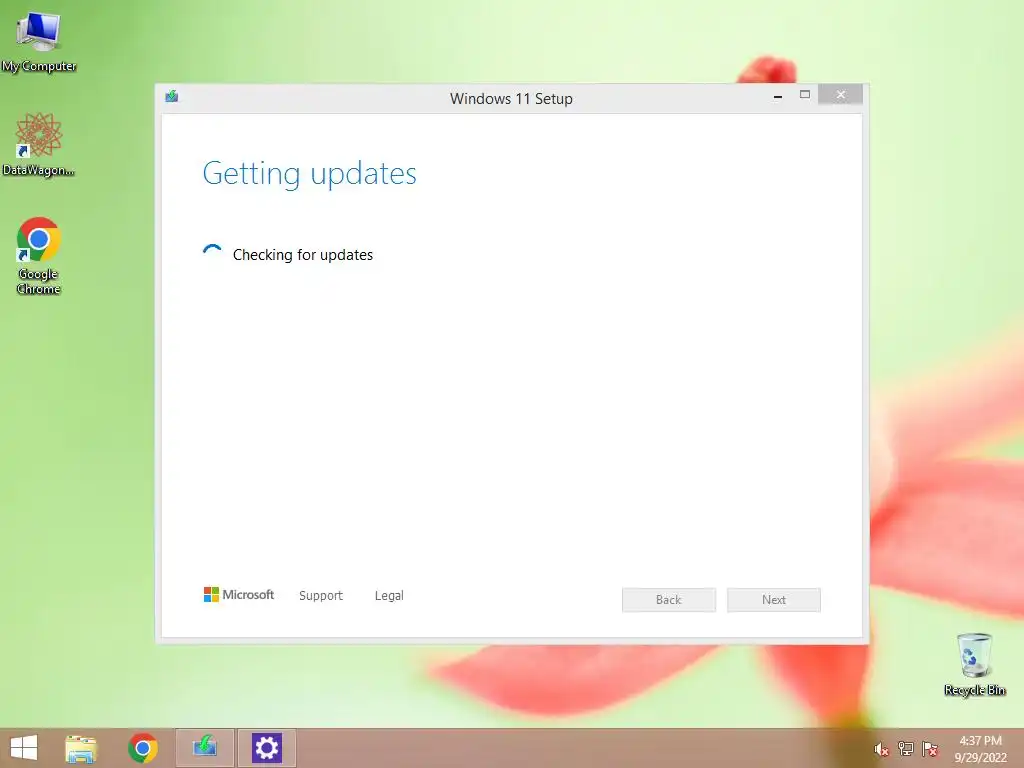Viewport: 1024px width, 768px height.
Task: Select the Google Chrome desktop shortcut
Action: [38, 256]
